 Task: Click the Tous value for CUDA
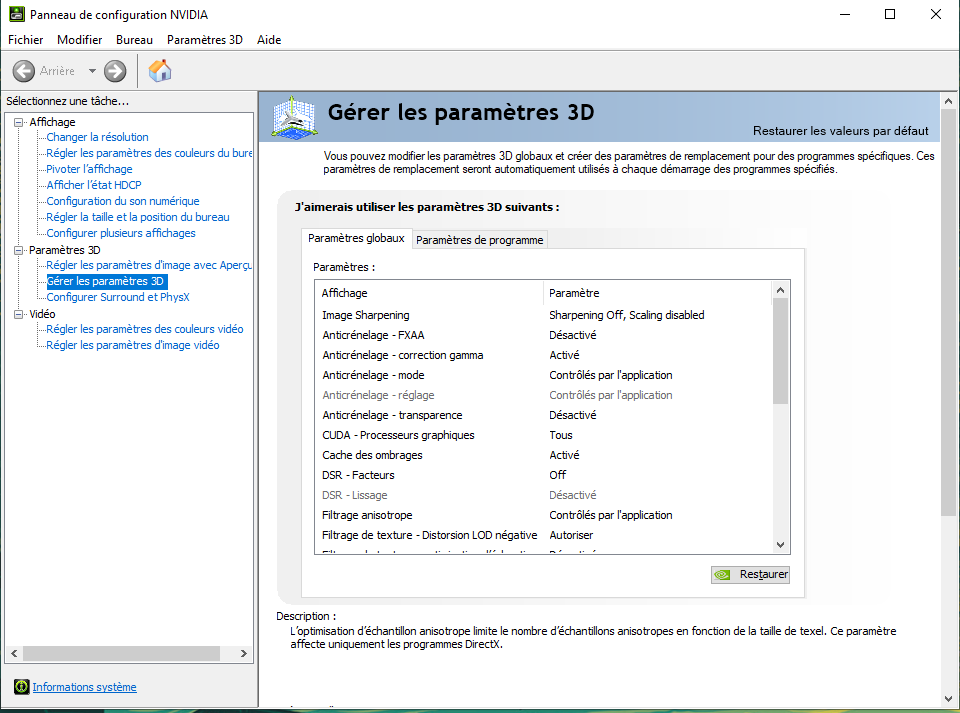tap(561, 435)
